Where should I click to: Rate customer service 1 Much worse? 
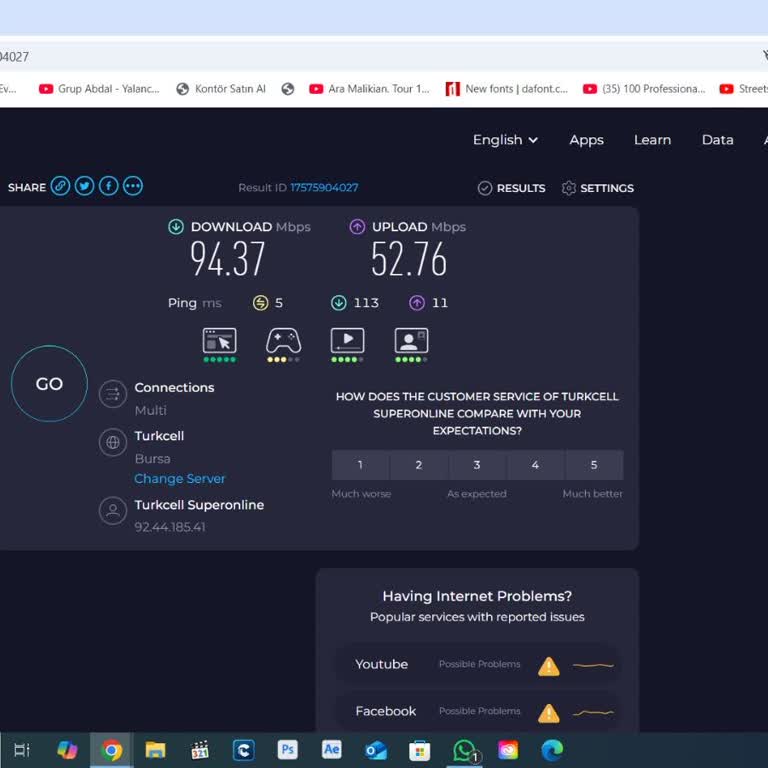click(x=360, y=465)
